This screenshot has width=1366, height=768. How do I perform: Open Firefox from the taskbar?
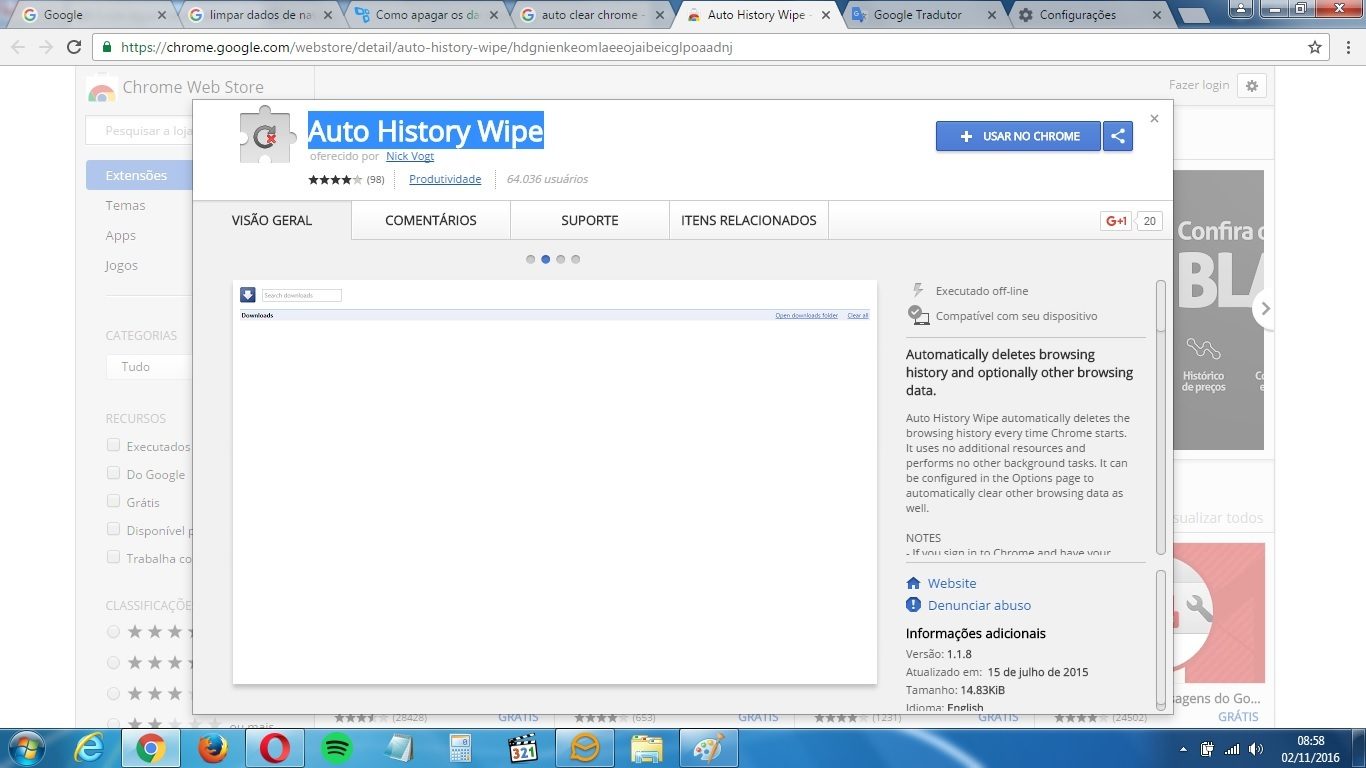tap(213, 748)
